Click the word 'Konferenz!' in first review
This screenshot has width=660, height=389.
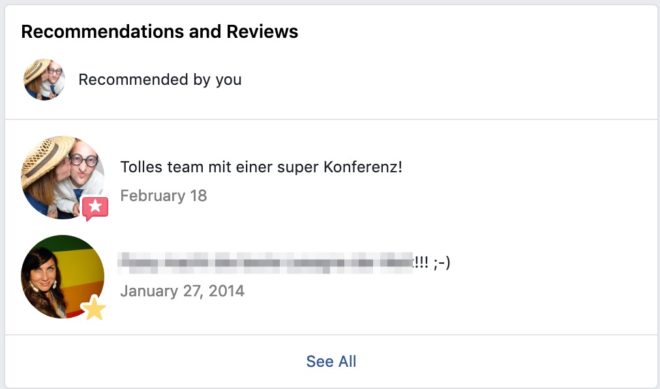coord(363,167)
